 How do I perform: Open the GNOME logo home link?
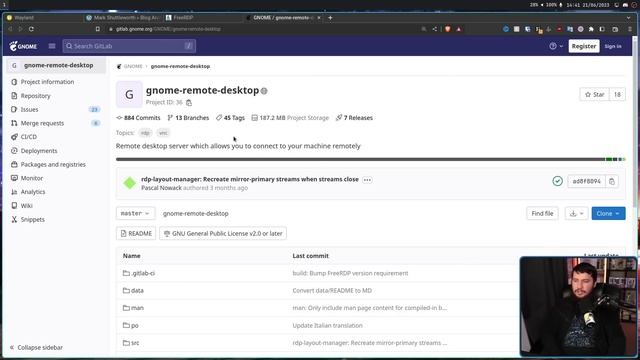coord(23,46)
